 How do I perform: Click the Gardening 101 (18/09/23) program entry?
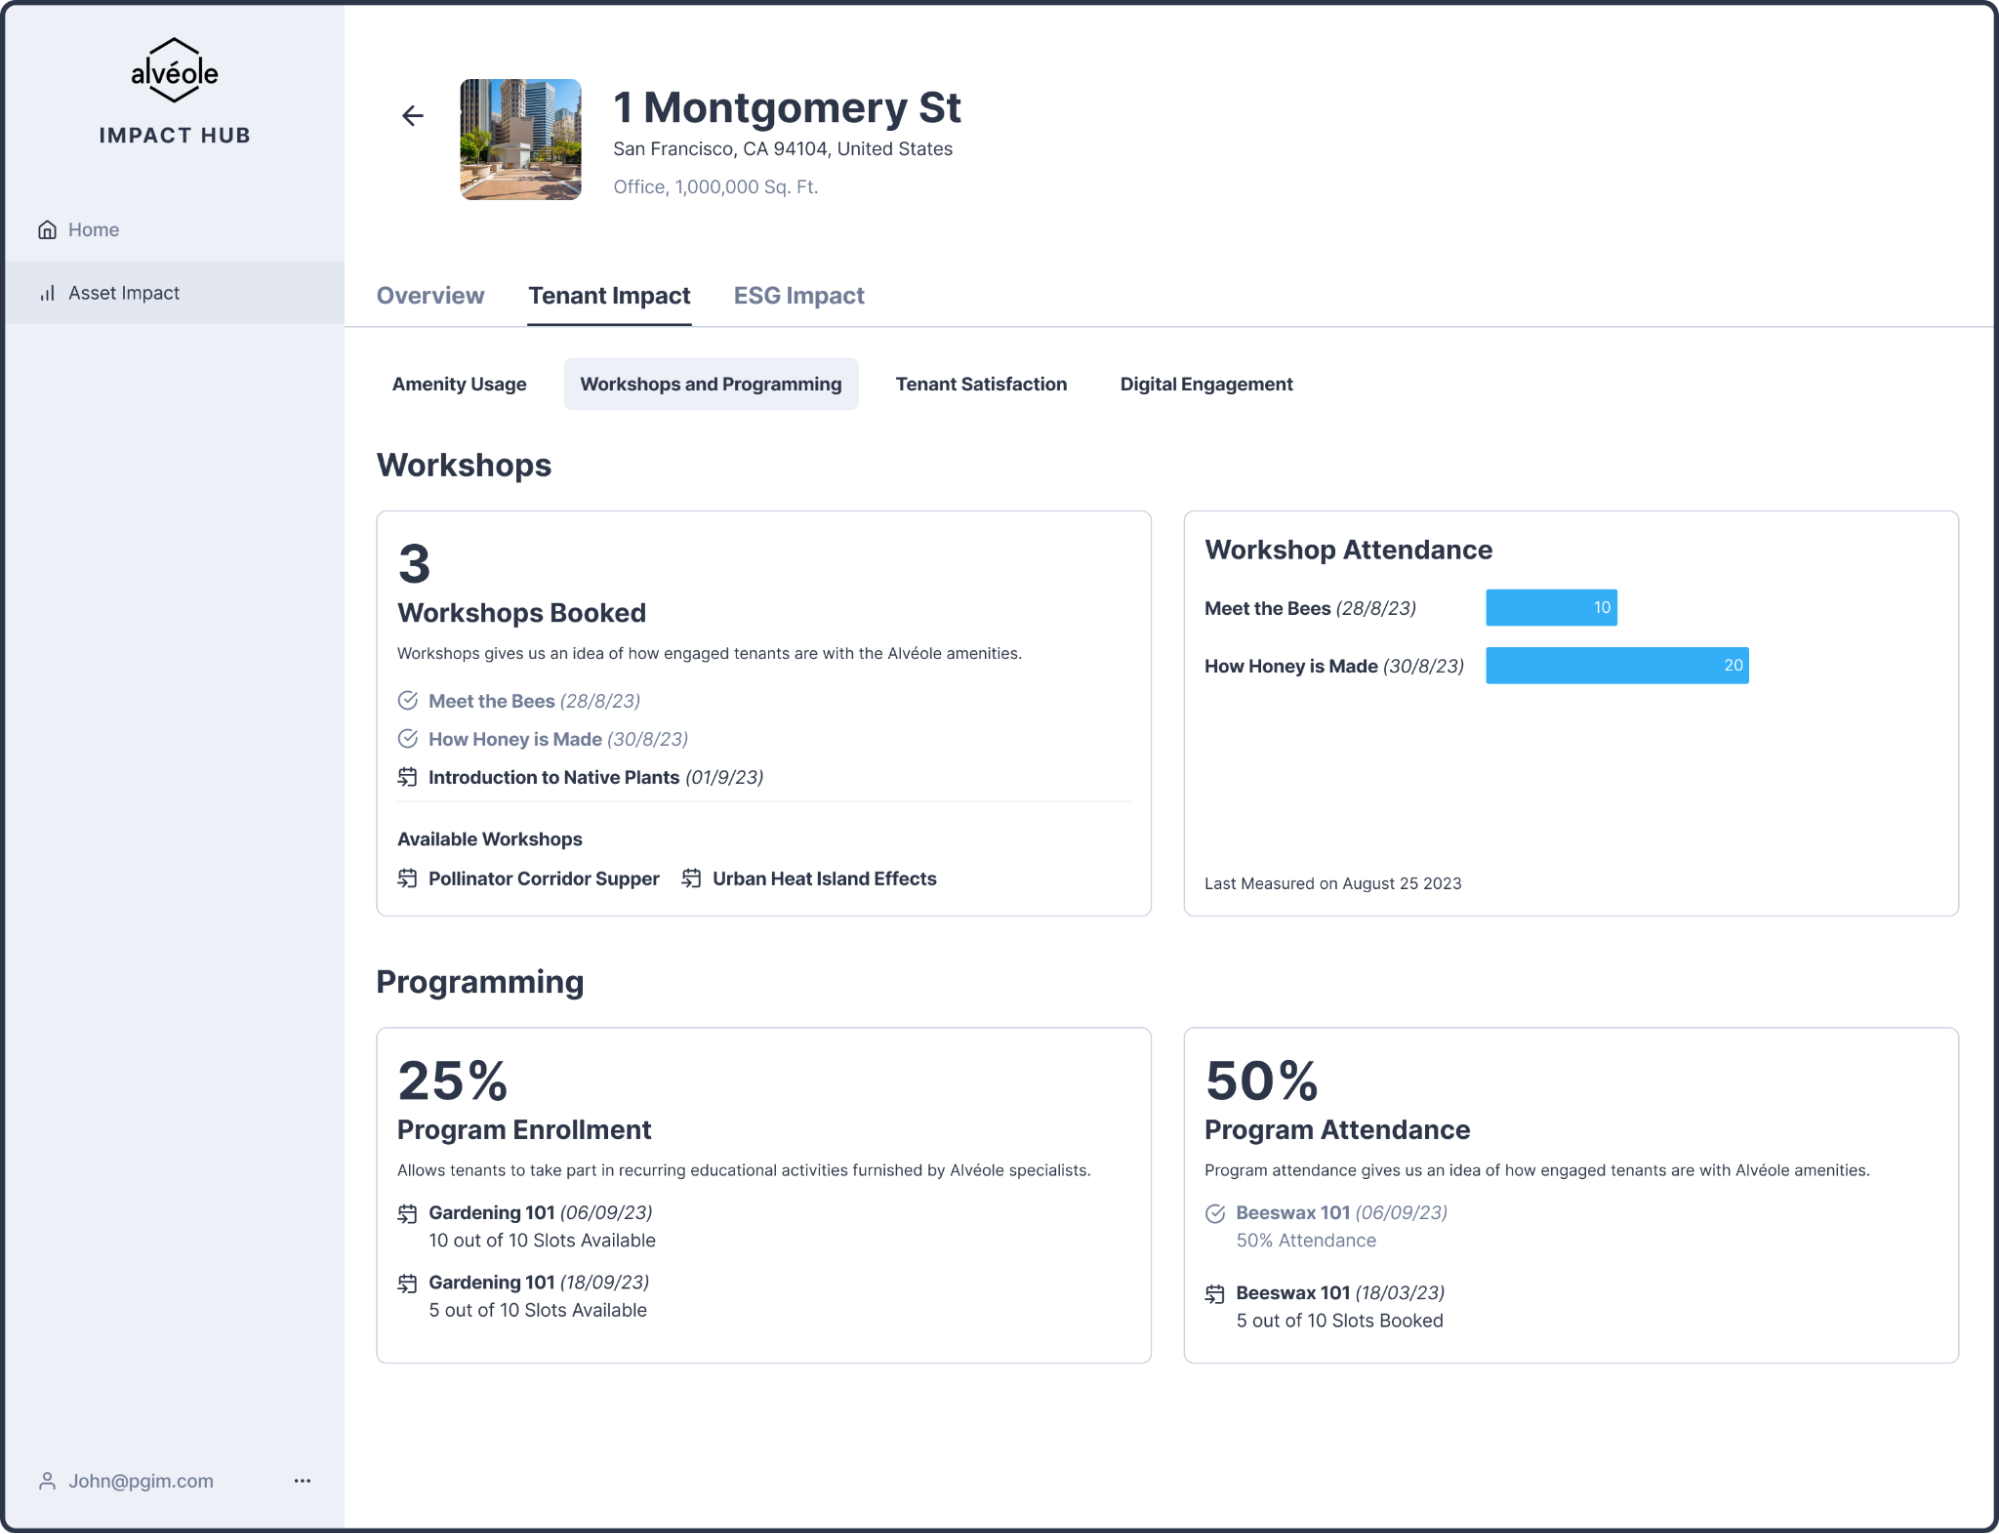(538, 1283)
